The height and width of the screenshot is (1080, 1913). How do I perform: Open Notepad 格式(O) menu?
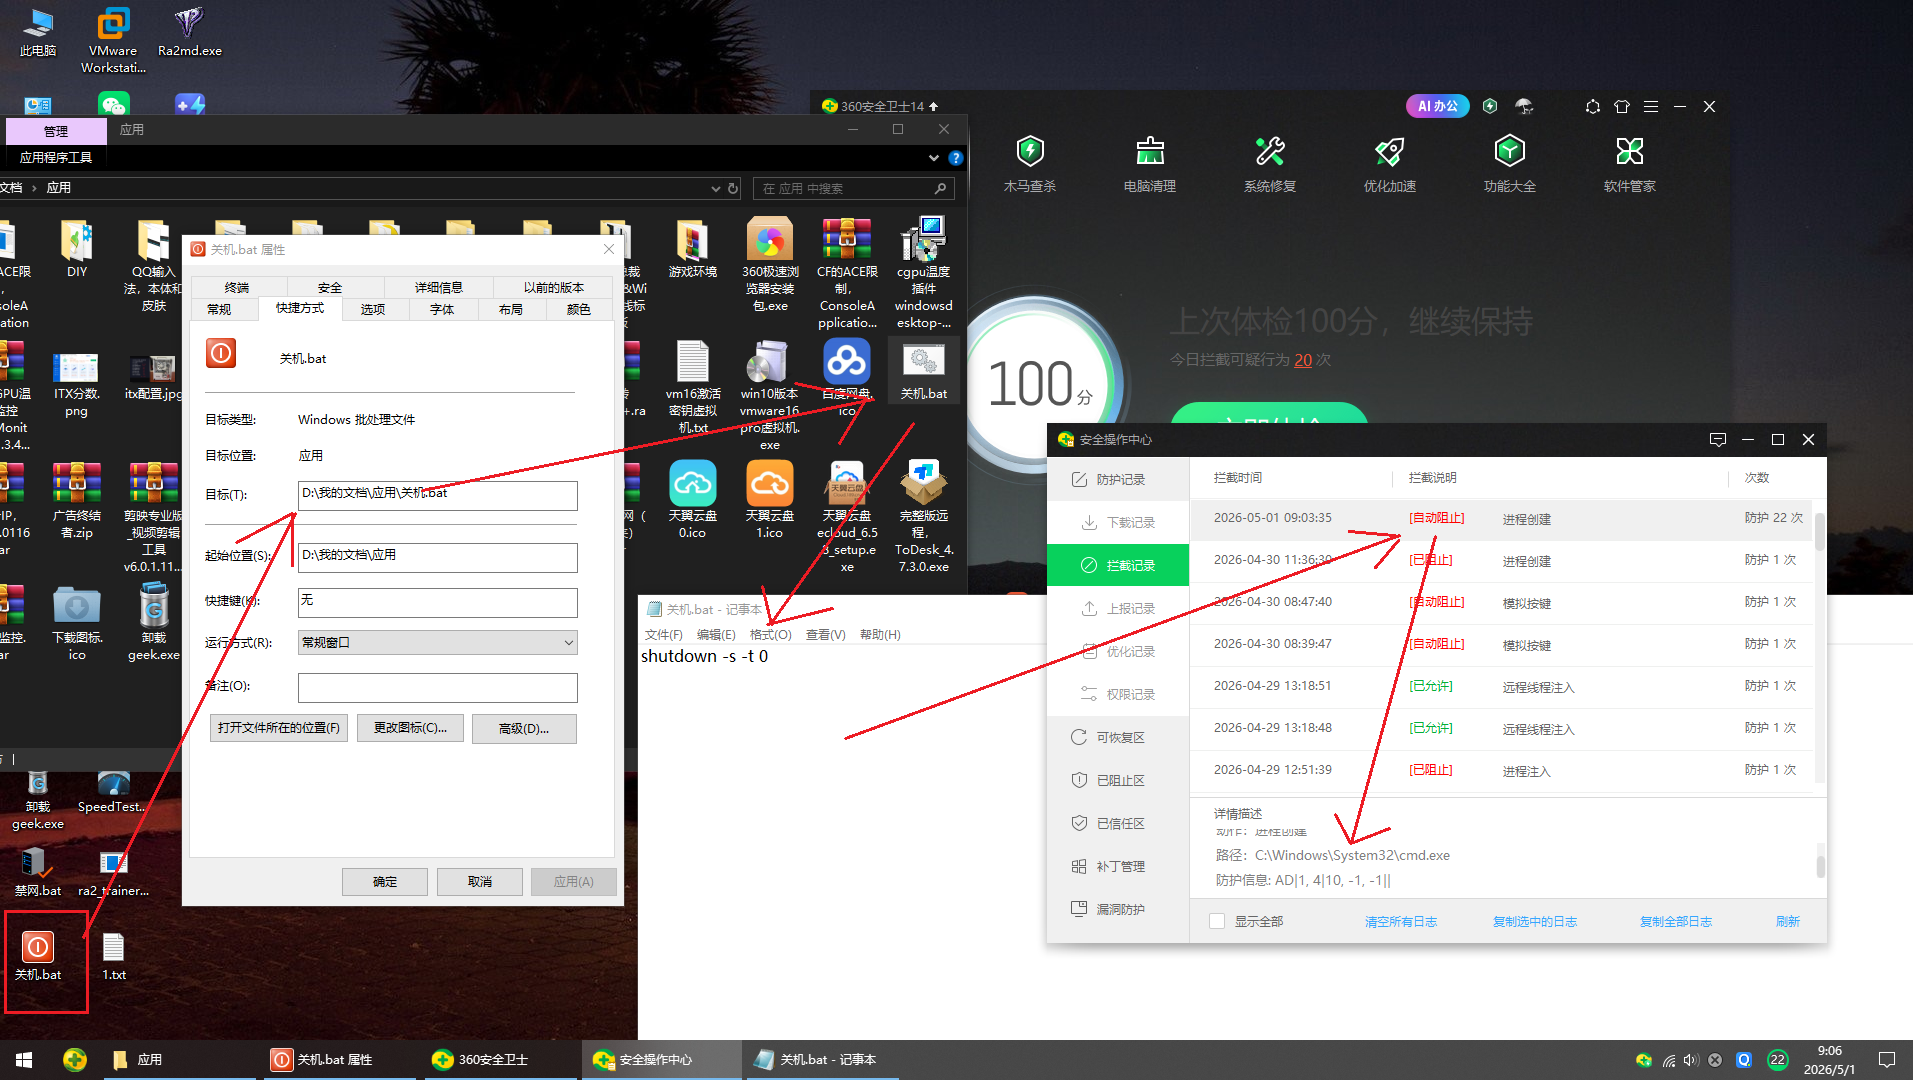771,635
